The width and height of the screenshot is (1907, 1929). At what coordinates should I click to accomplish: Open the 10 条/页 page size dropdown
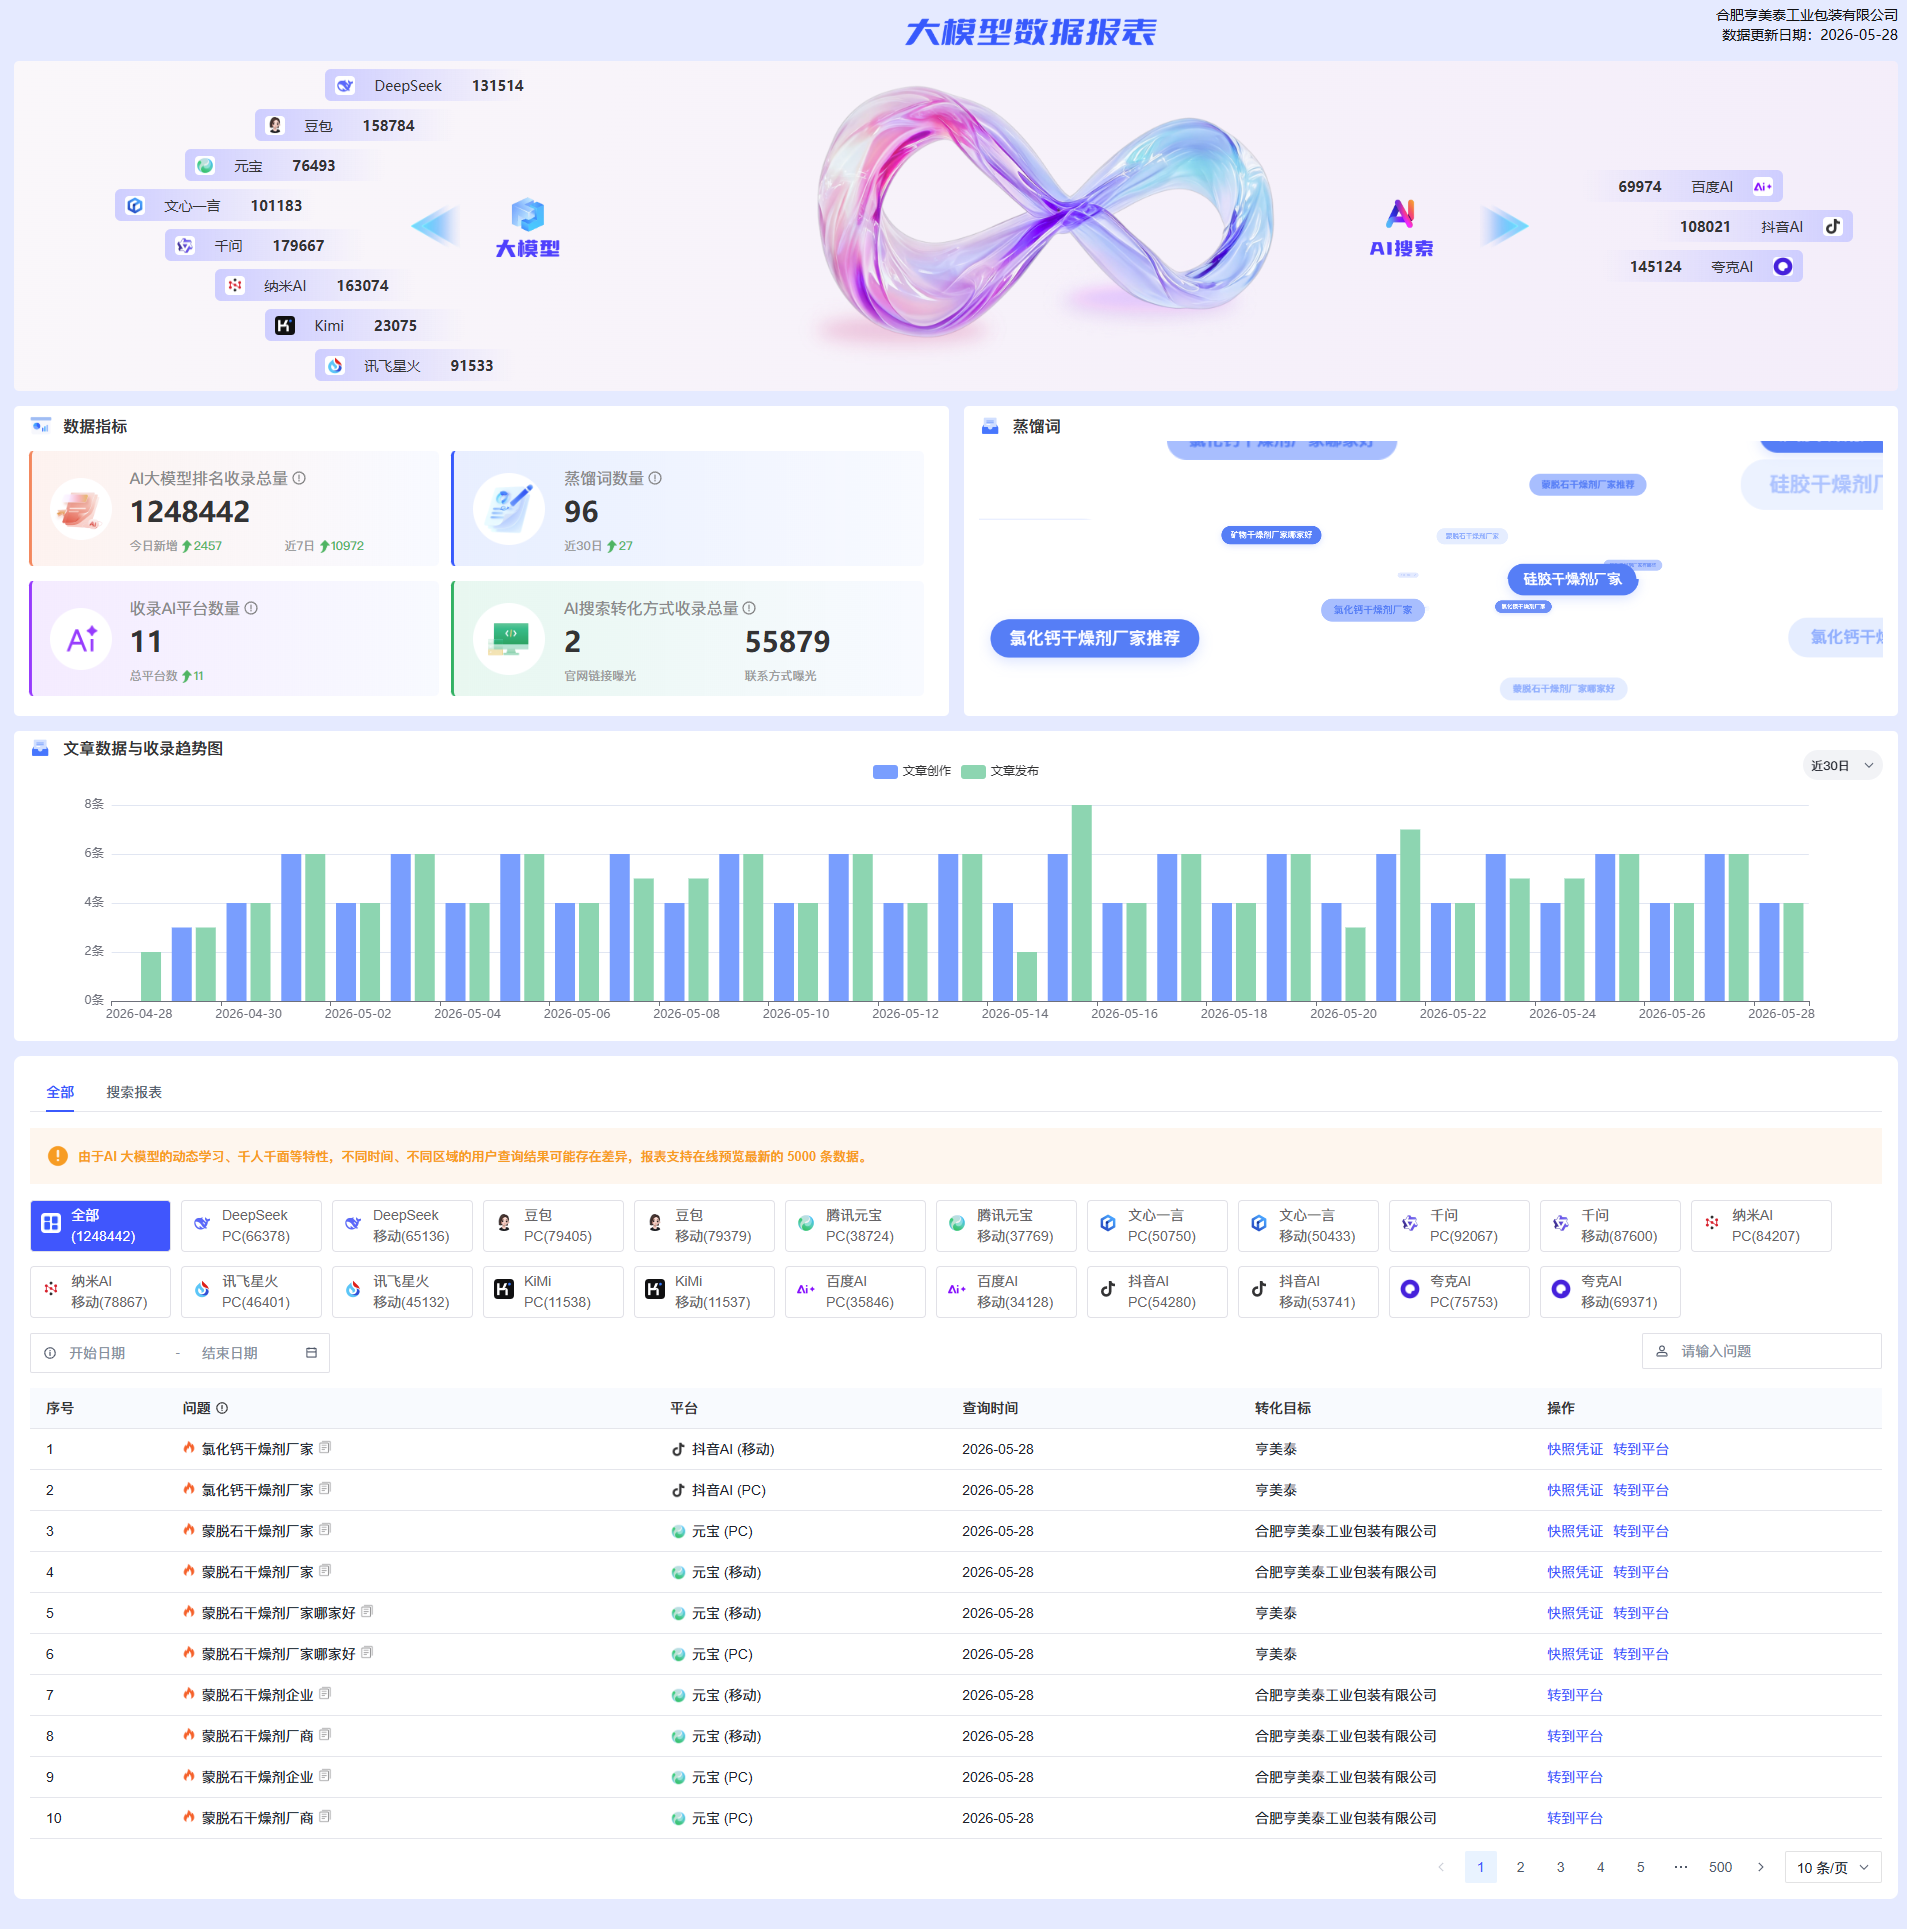pos(1833,1868)
